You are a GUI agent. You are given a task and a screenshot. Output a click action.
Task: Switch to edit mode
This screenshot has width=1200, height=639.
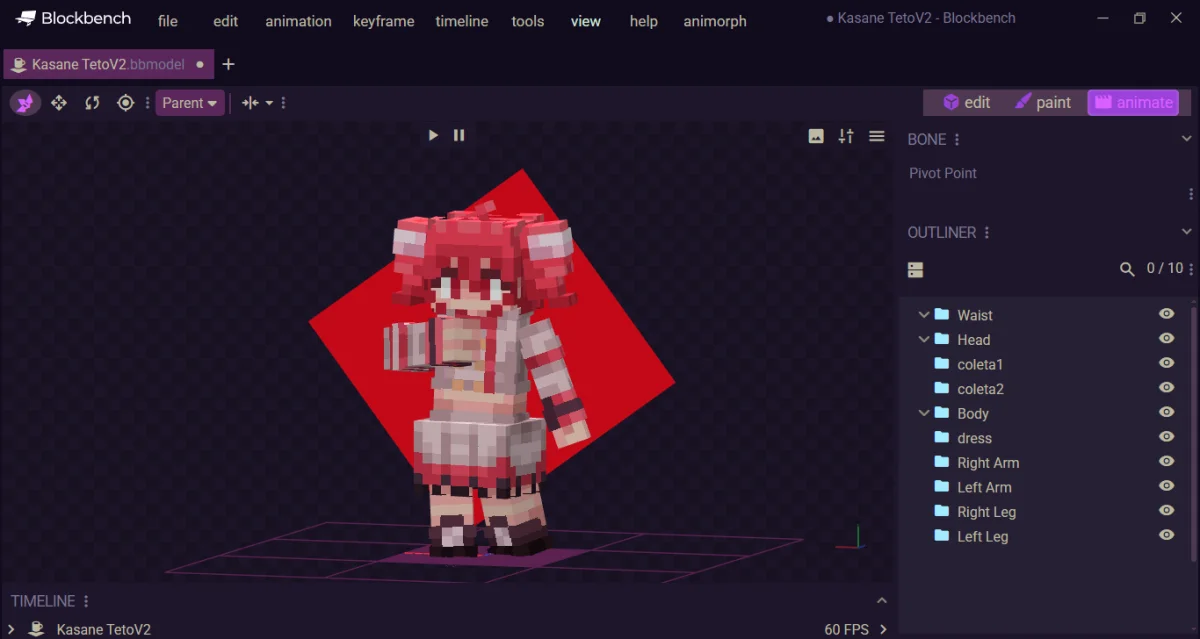[x=966, y=102]
